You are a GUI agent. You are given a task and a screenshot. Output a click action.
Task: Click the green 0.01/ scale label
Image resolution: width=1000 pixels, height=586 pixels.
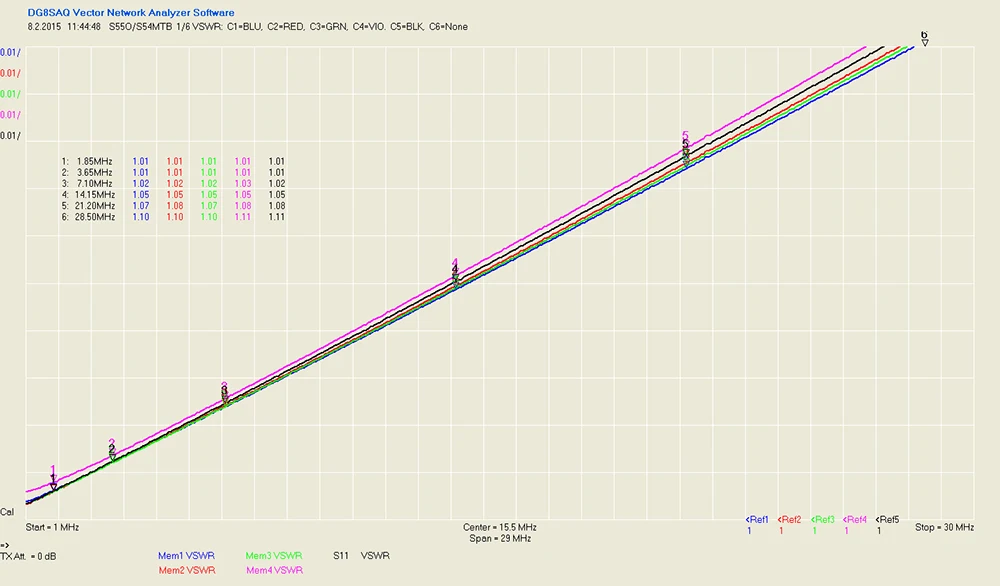pyautogui.click(x=10, y=94)
